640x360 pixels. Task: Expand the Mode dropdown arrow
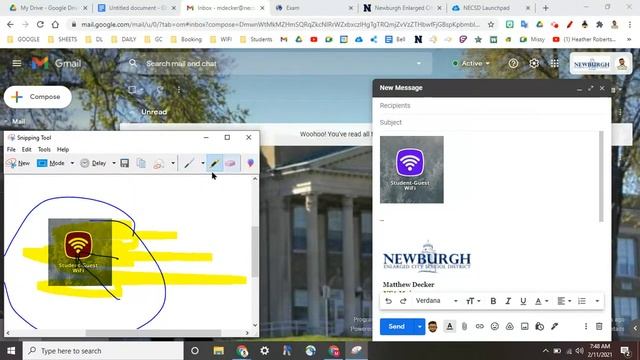coord(72,163)
